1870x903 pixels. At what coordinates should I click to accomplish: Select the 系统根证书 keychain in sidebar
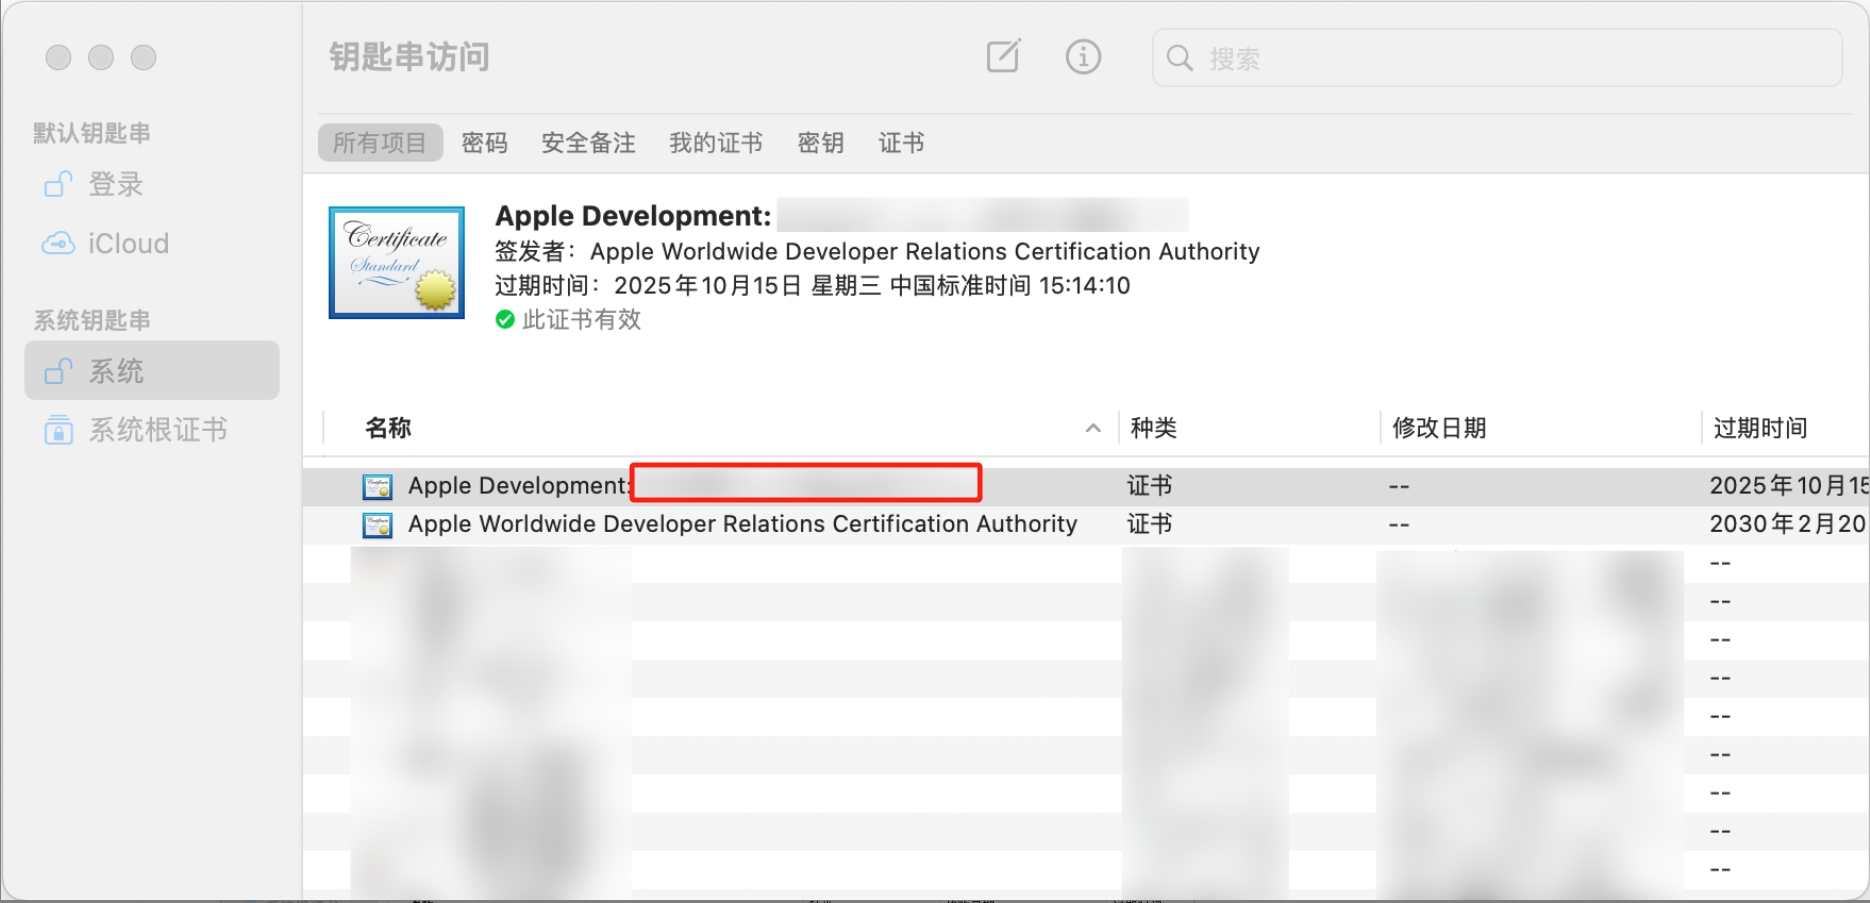click(152, 430)
